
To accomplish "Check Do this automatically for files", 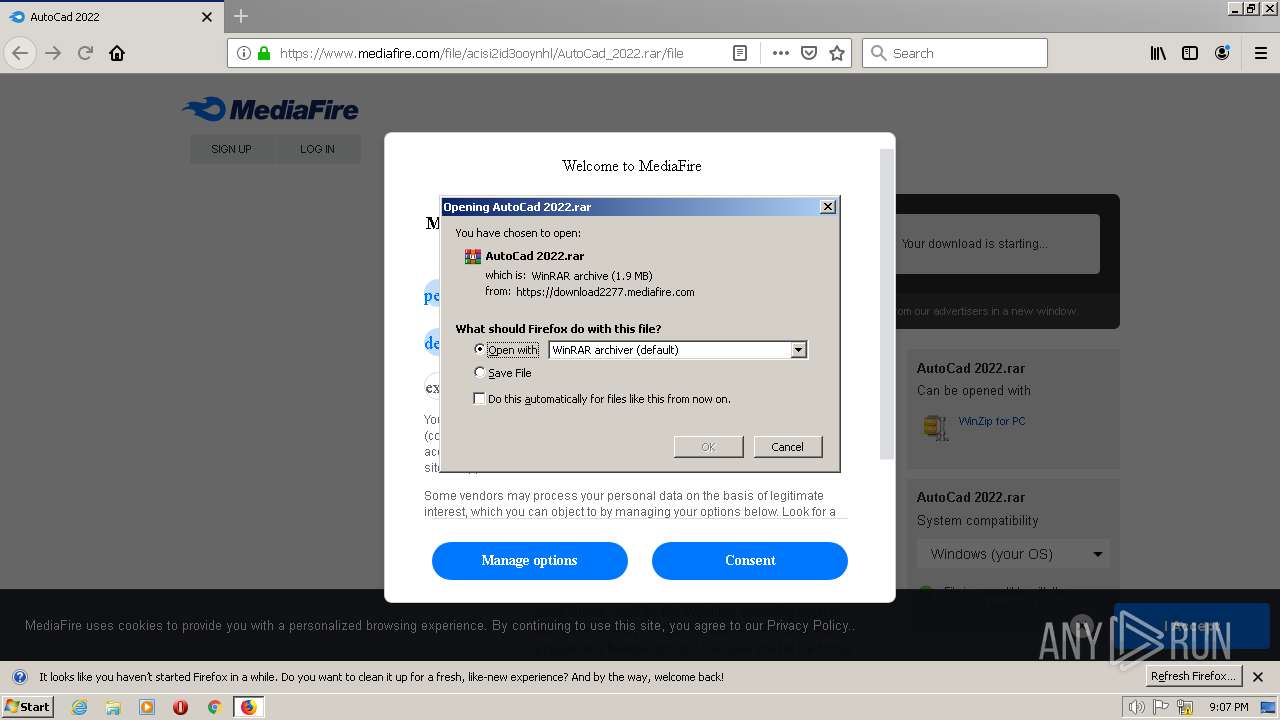I will [480, 398].
